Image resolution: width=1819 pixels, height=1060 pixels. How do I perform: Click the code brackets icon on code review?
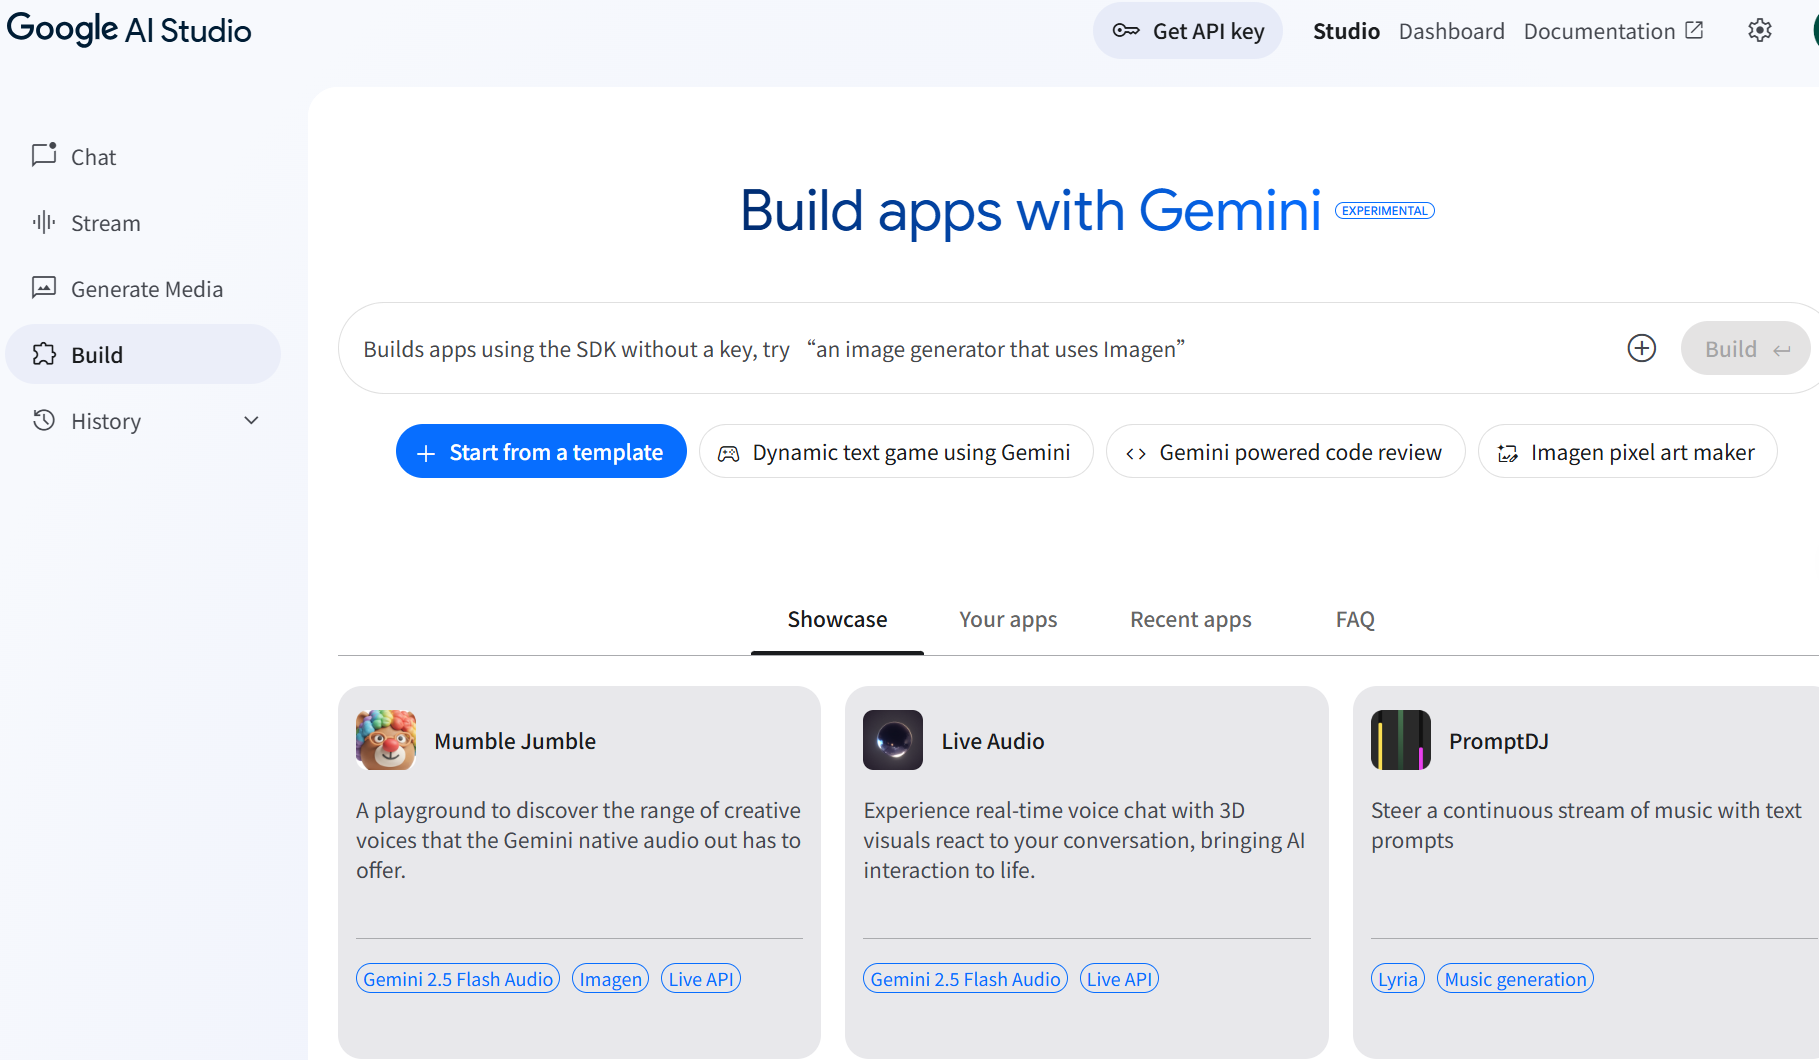1136,453
